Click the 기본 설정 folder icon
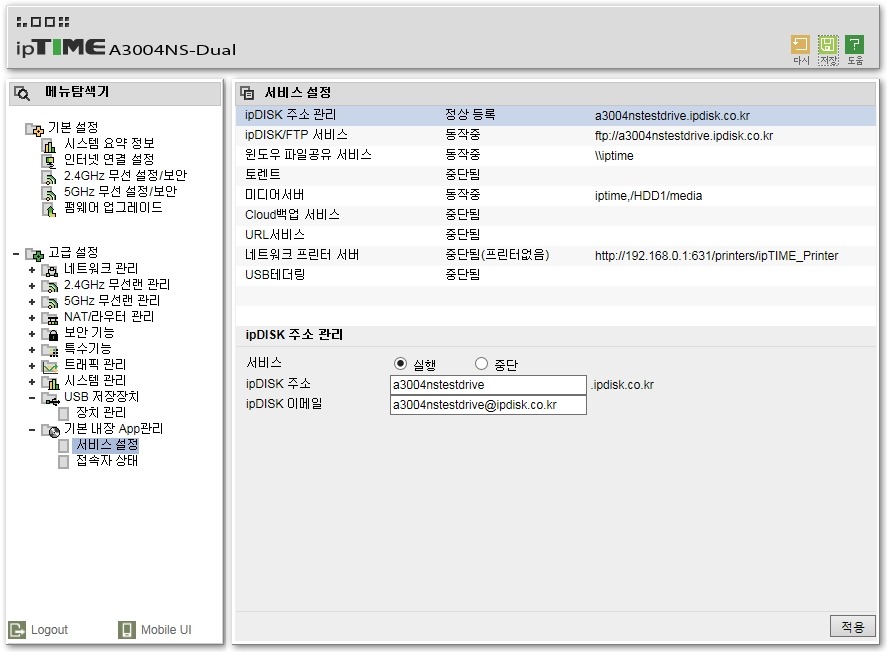Image resolution: width=890 pixels, height=655 pixels. [34, 129]
